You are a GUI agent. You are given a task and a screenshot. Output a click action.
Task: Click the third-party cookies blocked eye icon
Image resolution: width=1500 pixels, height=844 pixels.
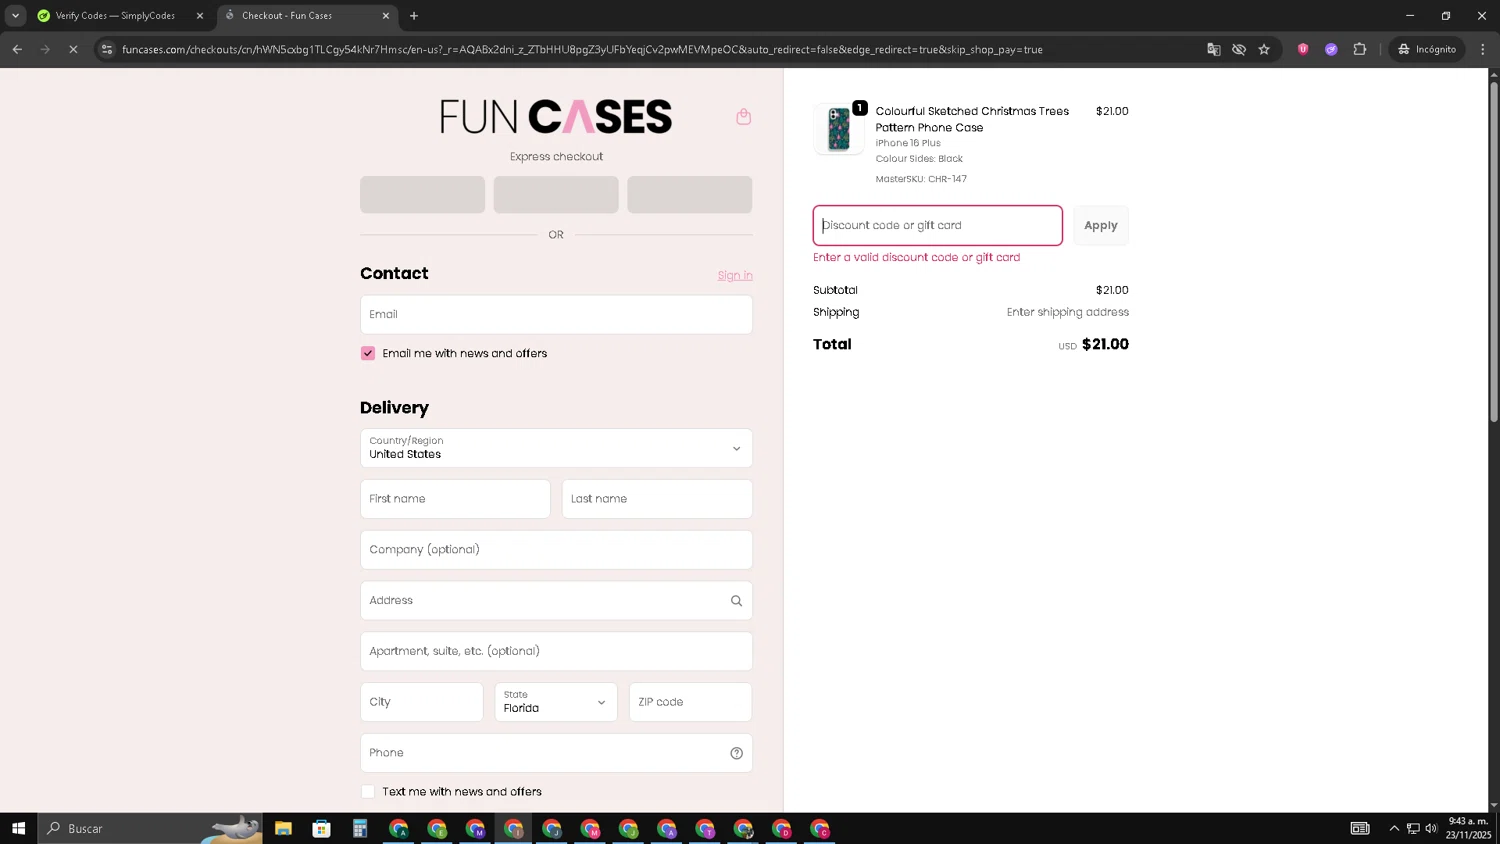(x=1239, y=49)
